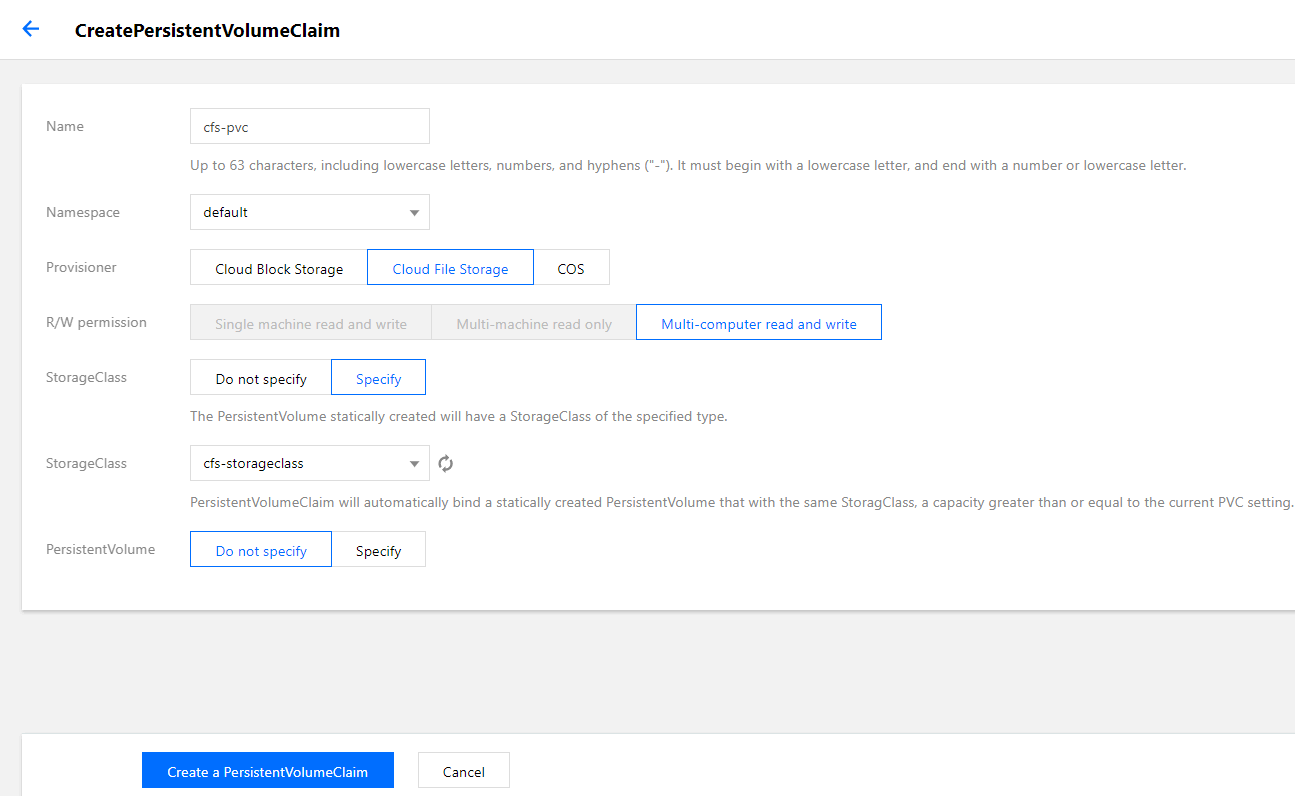The width and height of the screenshot is (1295, 796).
Task: Set StorageClass option to Specify
Action: click(378, 378)
